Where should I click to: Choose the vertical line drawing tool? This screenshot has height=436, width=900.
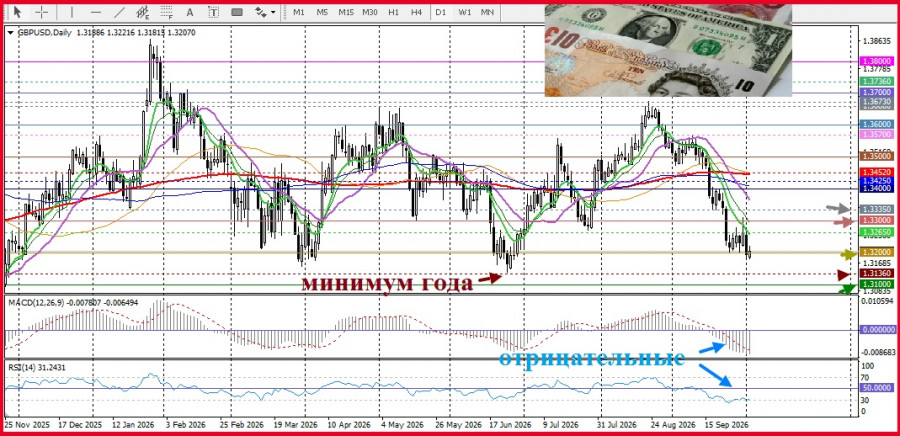72,12
